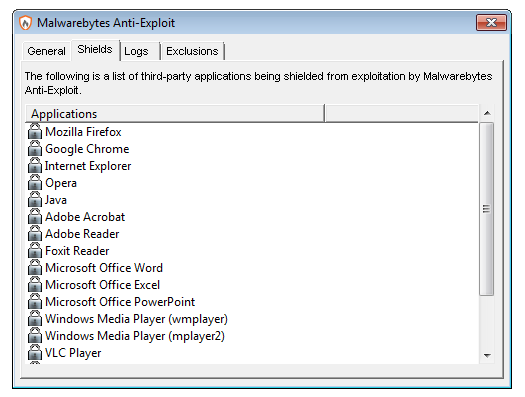Click the lock icon beside Microsoft Office PowerPoint
Image resolution: width=525 pixels, height=397 pixels.
pyautogui.click(x=35, y=302)
